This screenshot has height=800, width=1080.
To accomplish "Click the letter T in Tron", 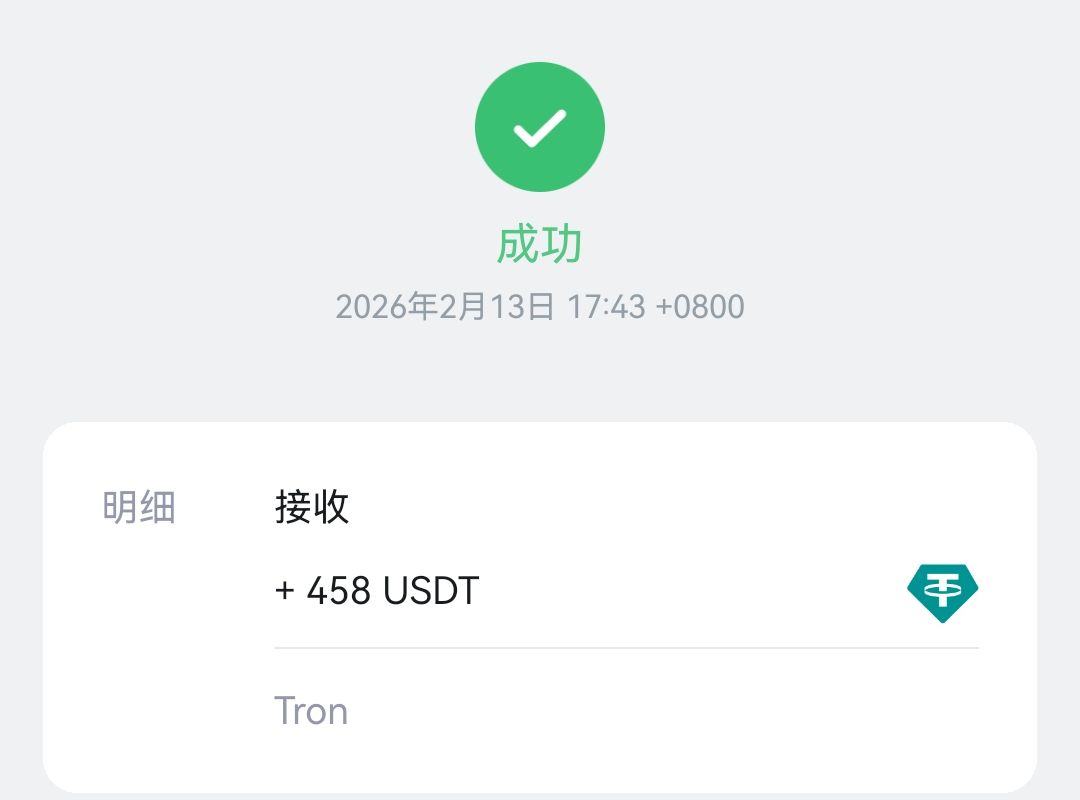I will click(x=285, y=711).
